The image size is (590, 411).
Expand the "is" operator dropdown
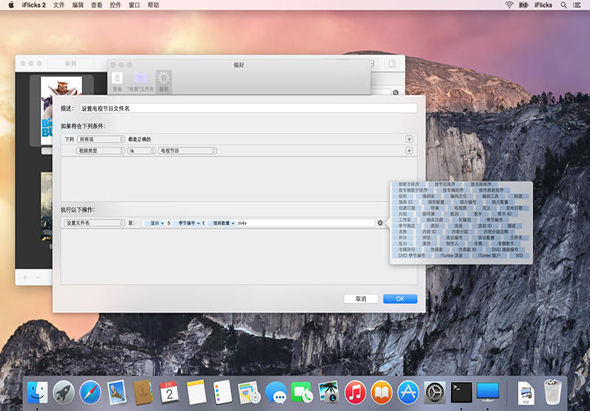click(x=141, y=151)
